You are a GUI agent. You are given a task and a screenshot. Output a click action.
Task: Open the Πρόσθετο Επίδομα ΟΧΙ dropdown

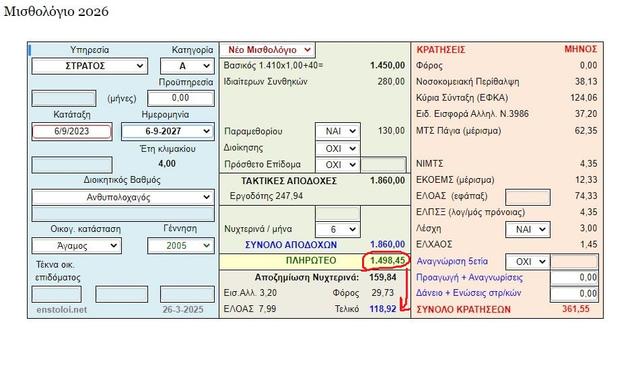point(338,164)
